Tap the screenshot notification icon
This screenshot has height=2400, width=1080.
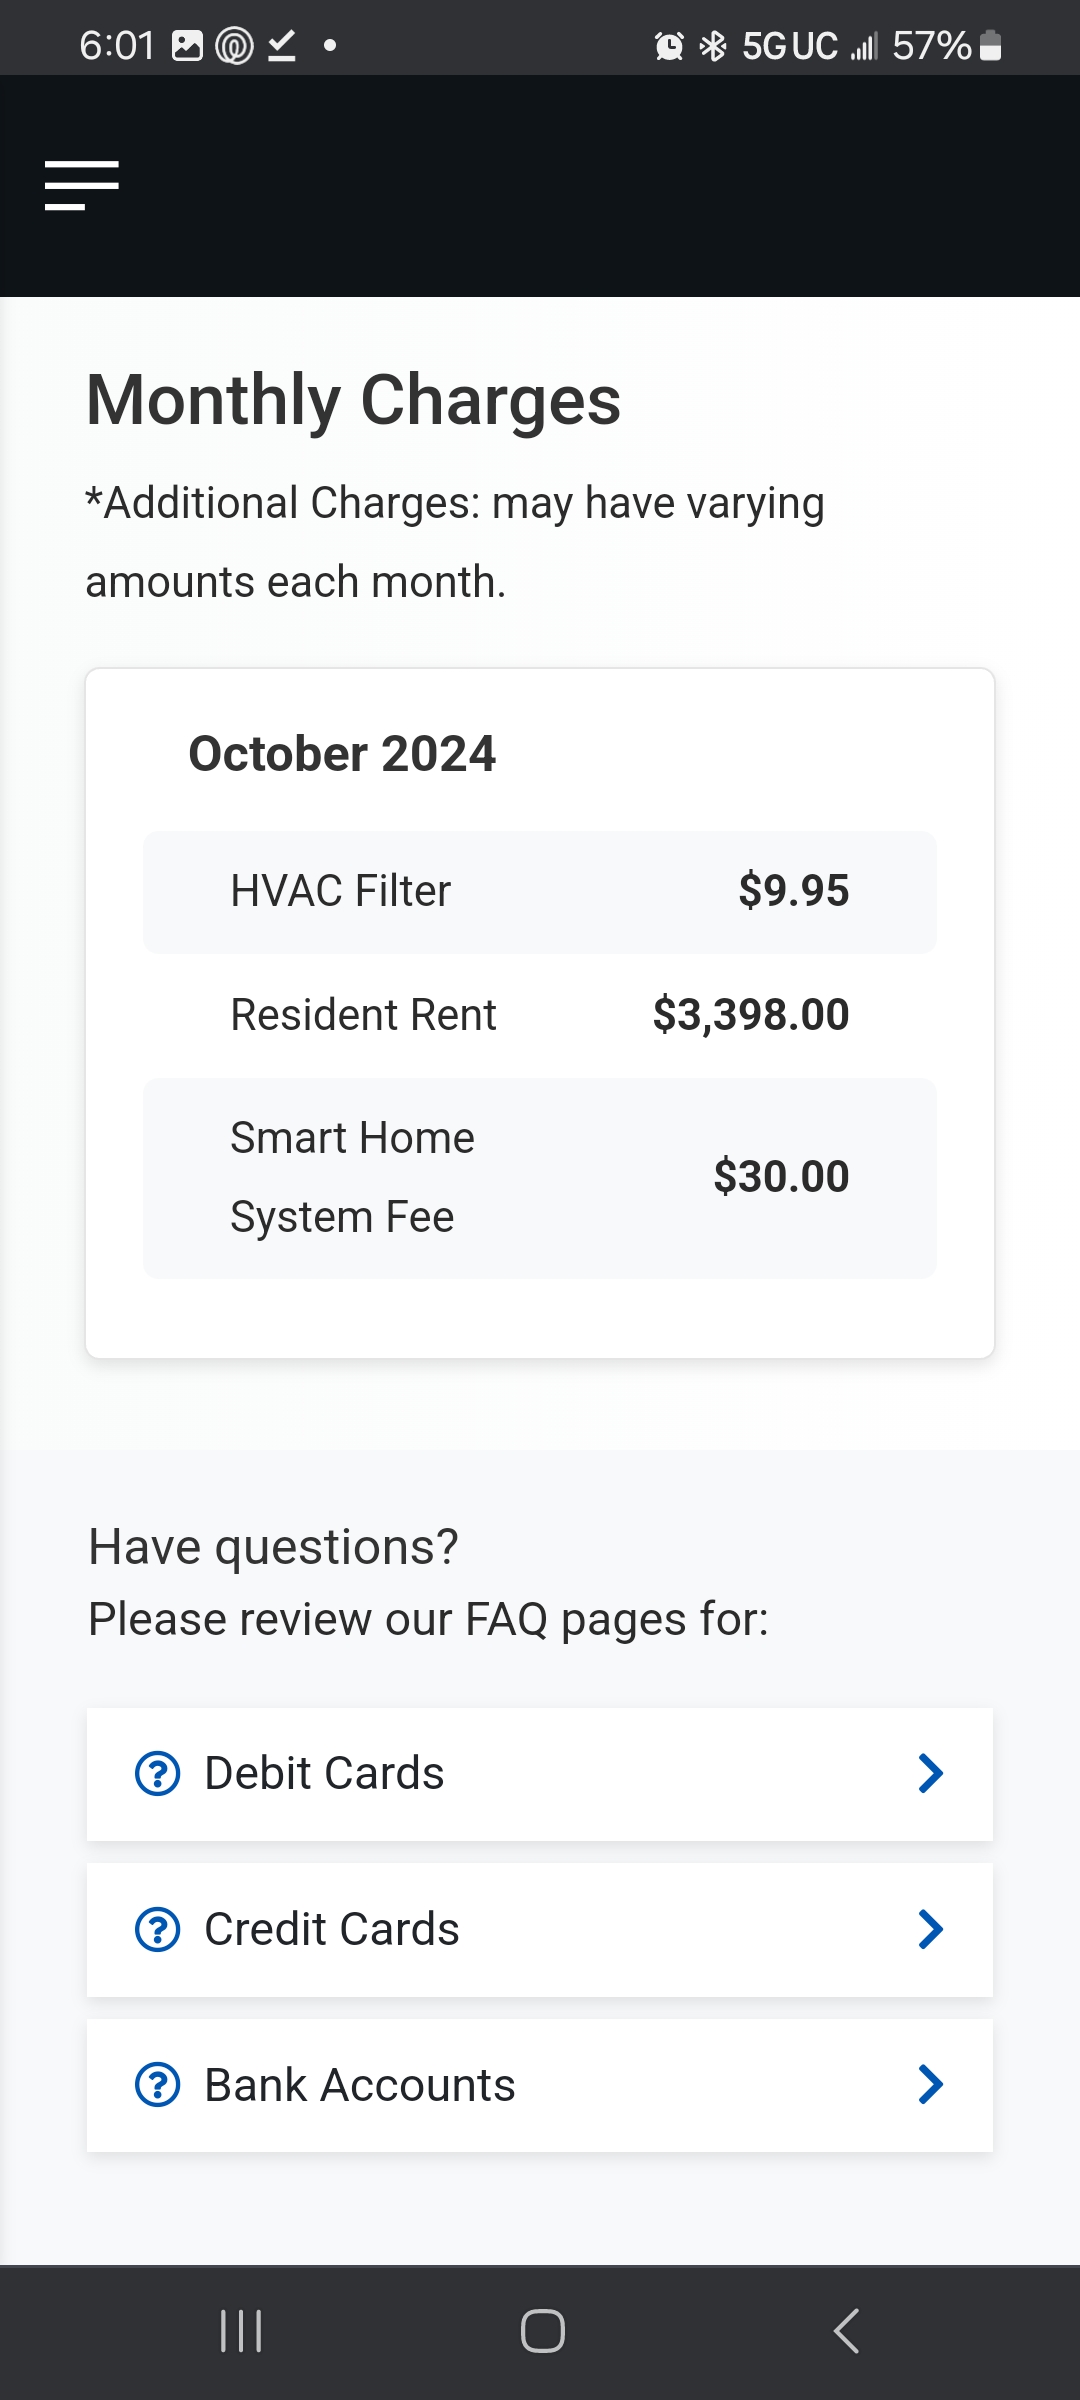pyautogui.click(x=188, y=44)
